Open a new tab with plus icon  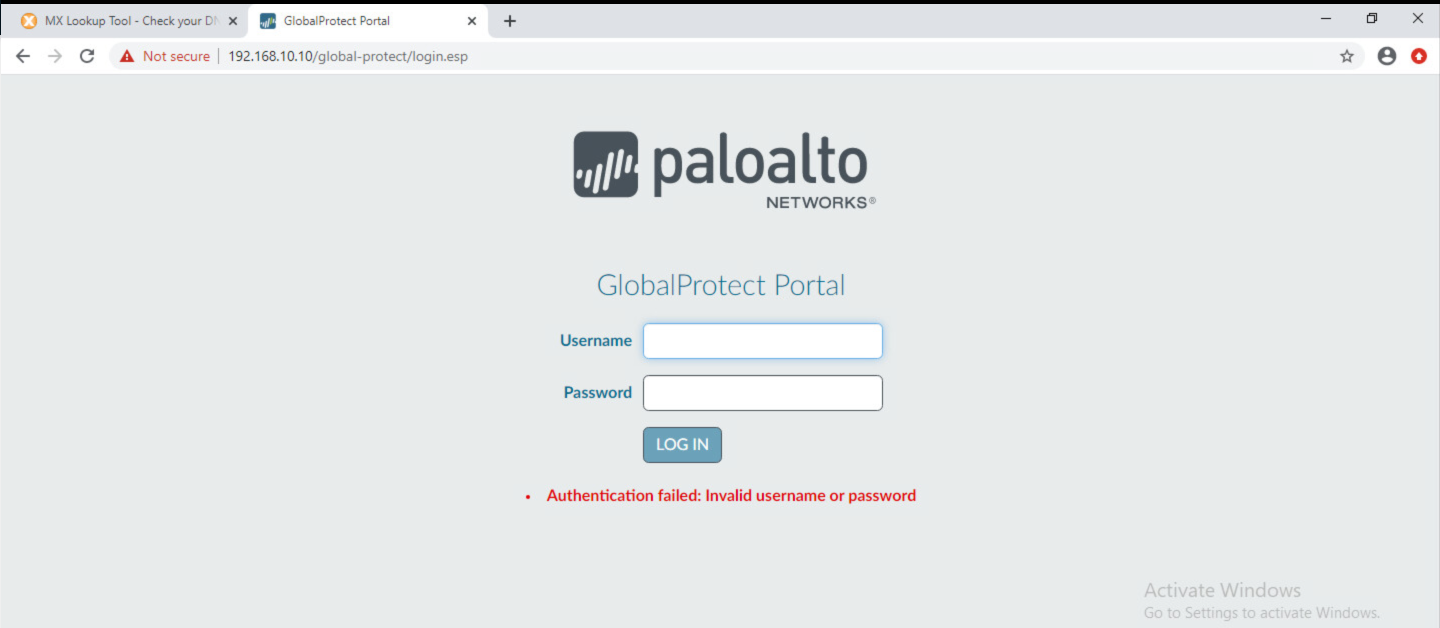[x=510, y=21]
